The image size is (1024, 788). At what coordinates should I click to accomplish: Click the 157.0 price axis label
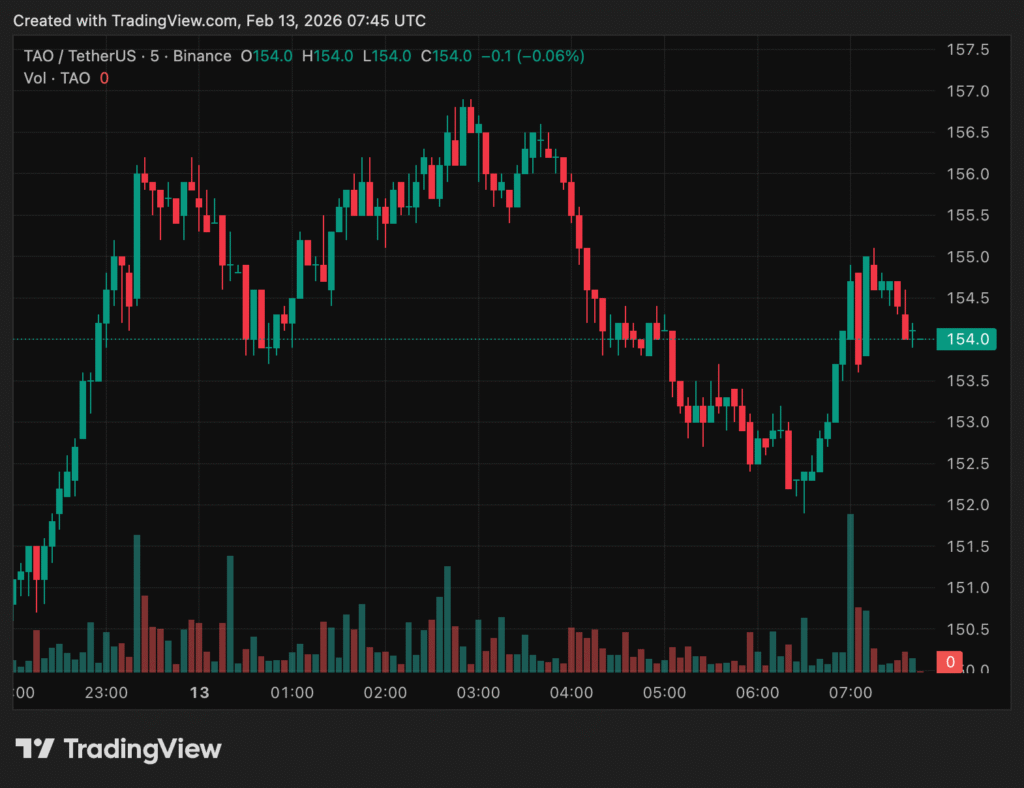[x=968, y=91]
